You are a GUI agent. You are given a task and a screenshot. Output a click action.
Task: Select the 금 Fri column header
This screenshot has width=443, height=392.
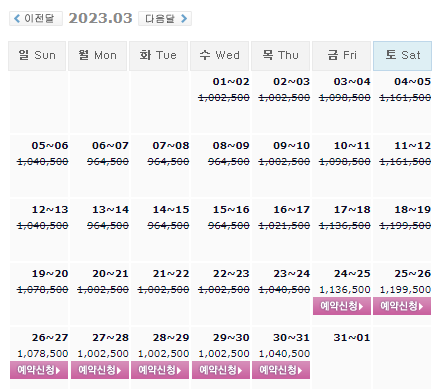click(341, 56)
